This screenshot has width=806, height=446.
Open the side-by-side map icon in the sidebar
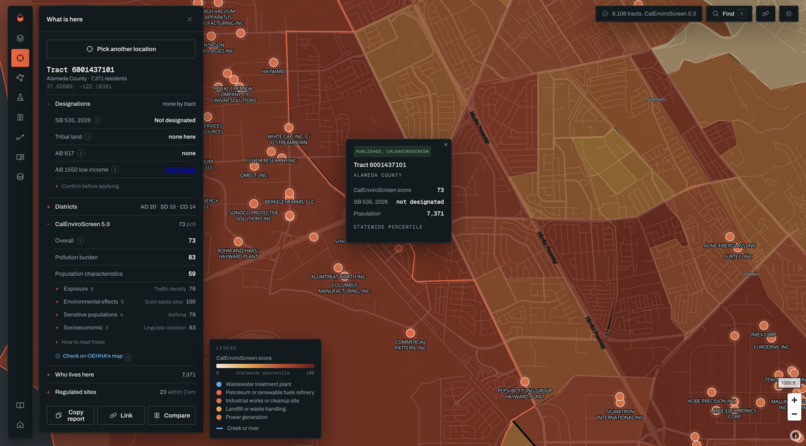click(x=20, y=157)
